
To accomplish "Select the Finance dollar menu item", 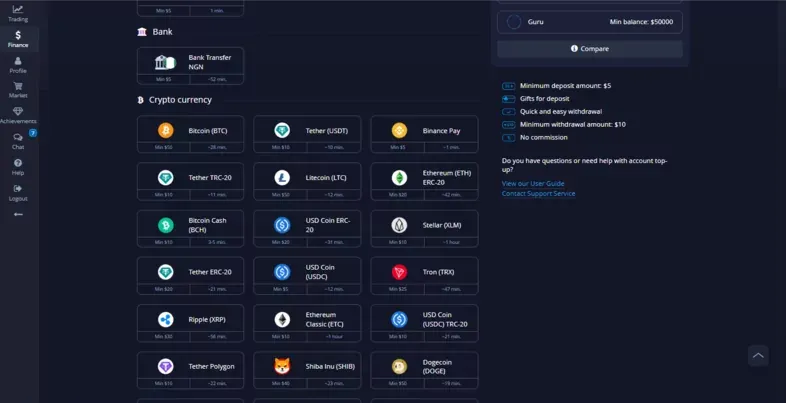I will pos(18,39).
